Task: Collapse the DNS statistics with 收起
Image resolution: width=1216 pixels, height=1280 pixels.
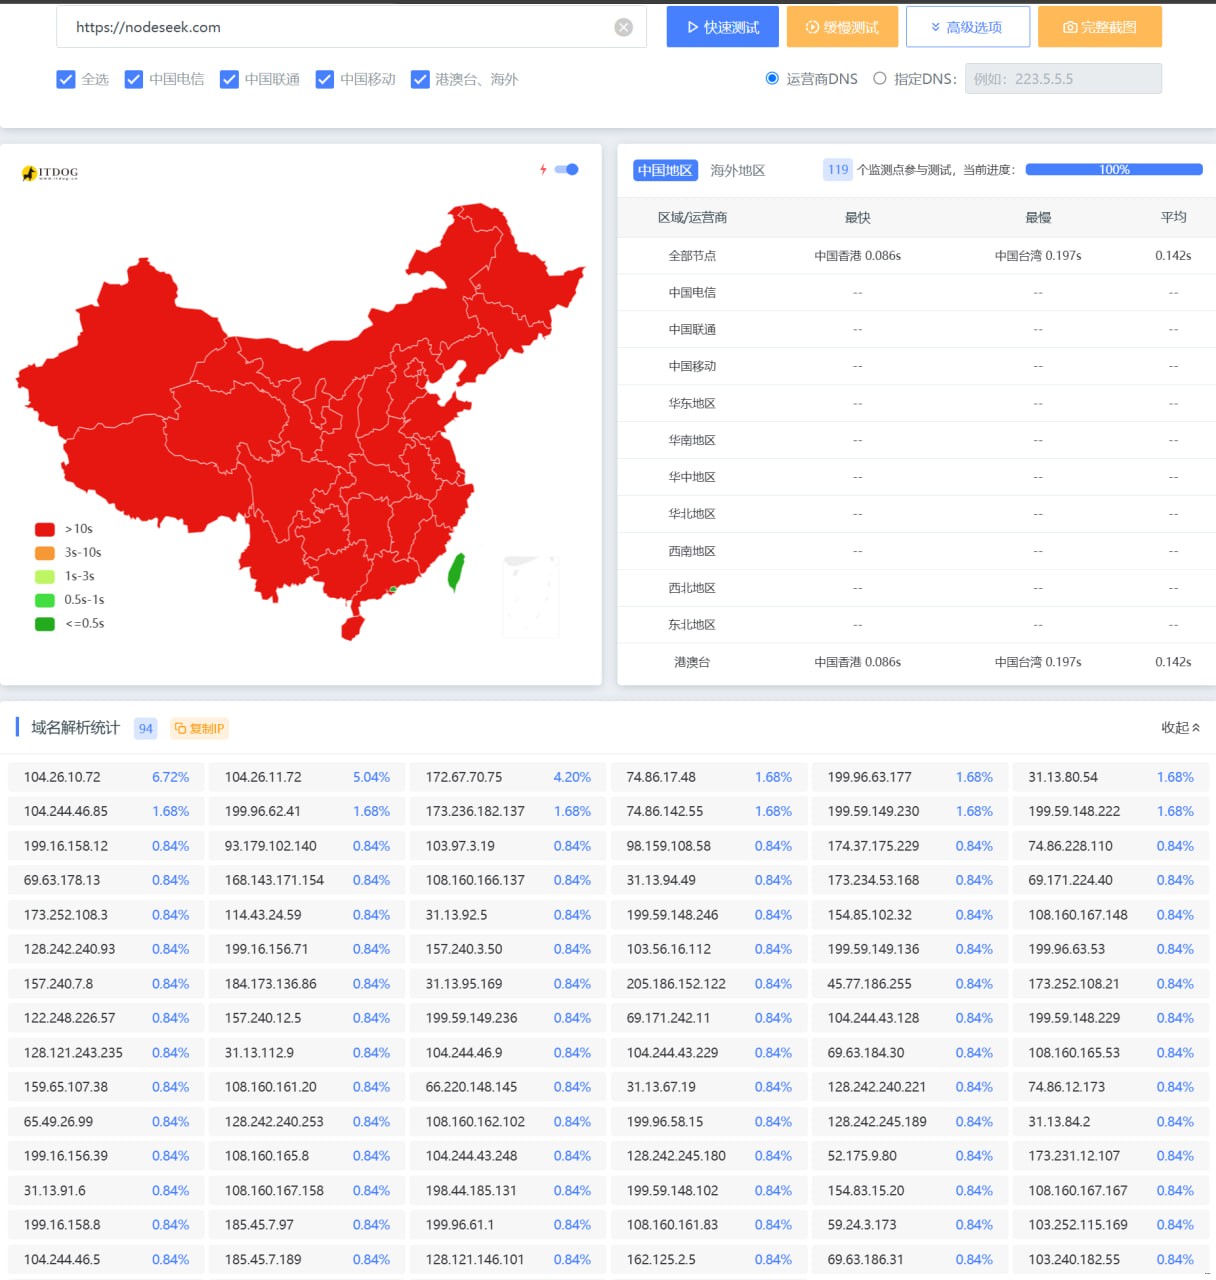Action: coord(1180,728)
